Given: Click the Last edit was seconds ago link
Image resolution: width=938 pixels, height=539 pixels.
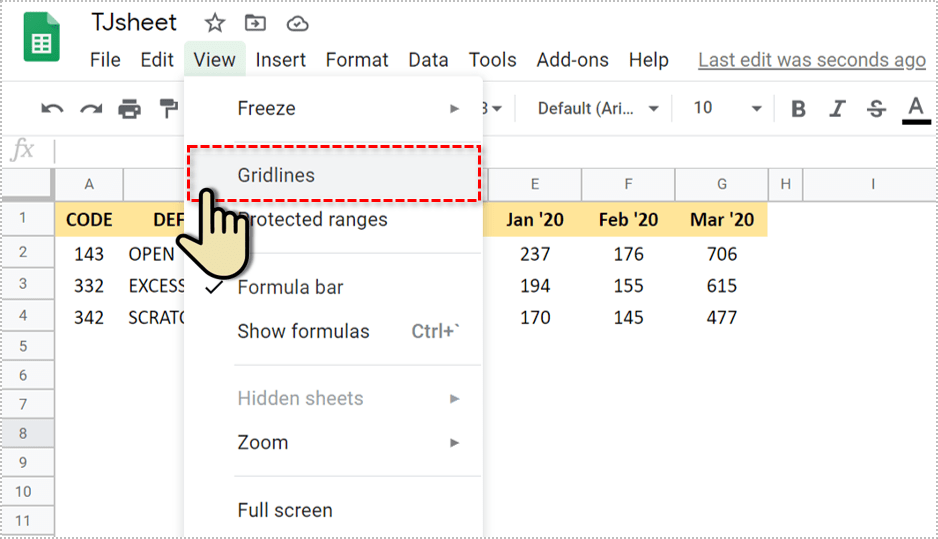Looking at the screenshot, I should pos(811,60).
